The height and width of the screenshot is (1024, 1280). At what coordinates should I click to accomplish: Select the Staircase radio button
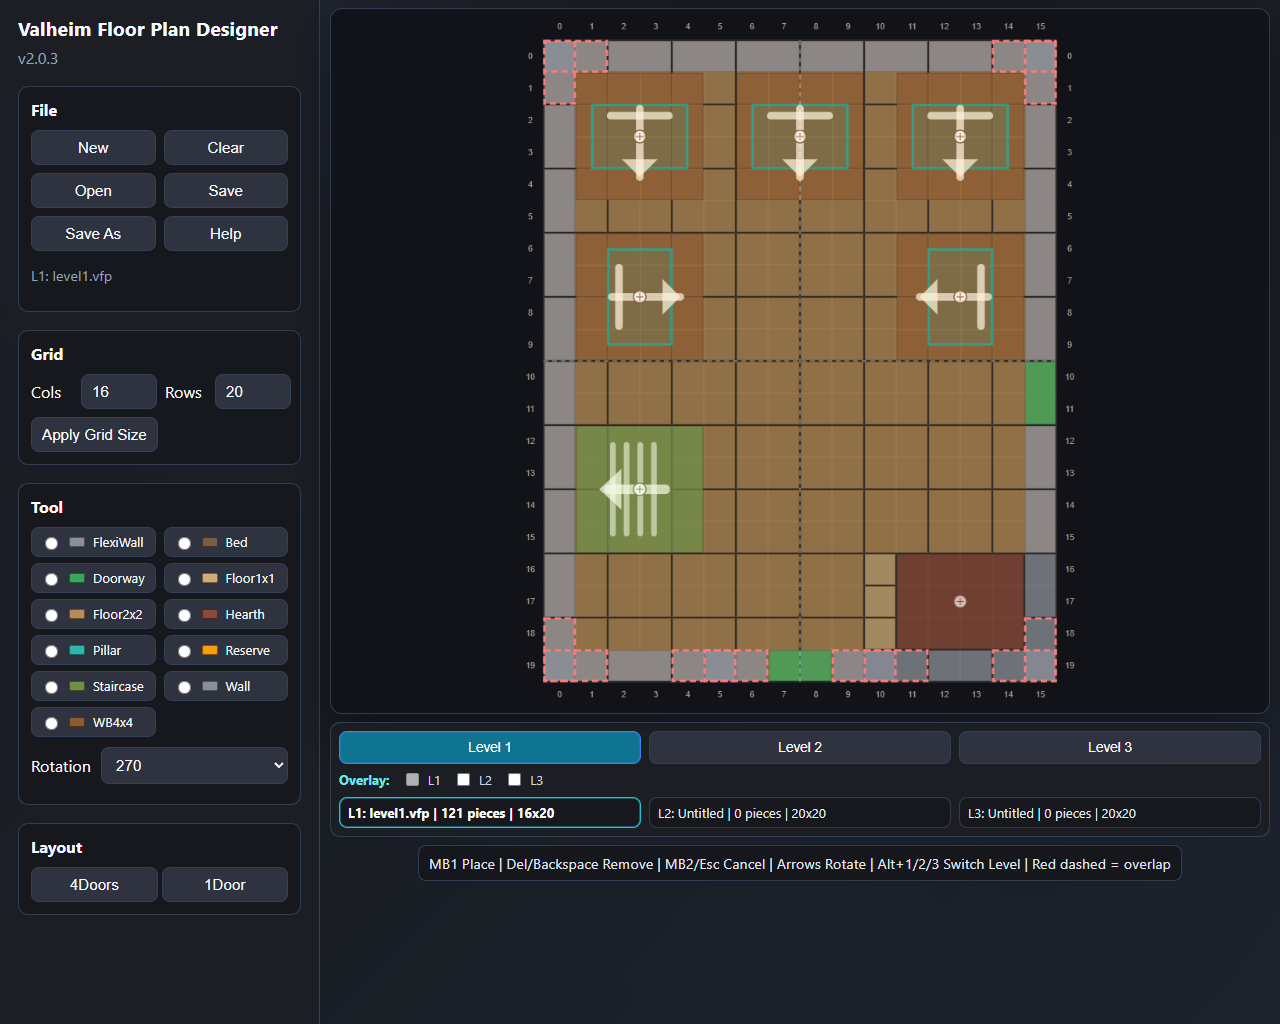pyautogui.click(x=51, y=687)
